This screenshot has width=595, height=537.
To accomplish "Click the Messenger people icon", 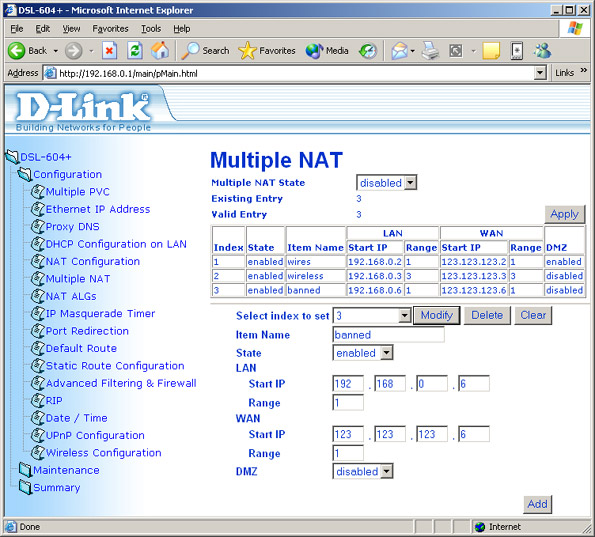I will 542,50.
